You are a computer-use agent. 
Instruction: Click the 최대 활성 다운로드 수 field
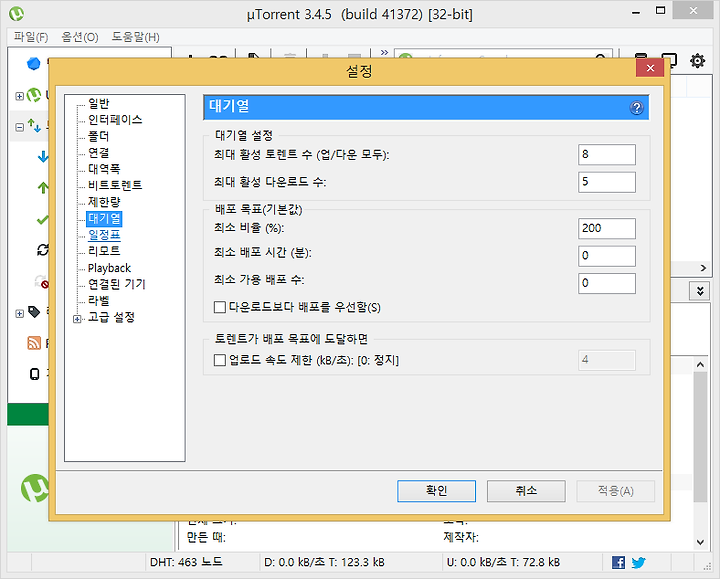pyautogui.click(x=607, y=182)
